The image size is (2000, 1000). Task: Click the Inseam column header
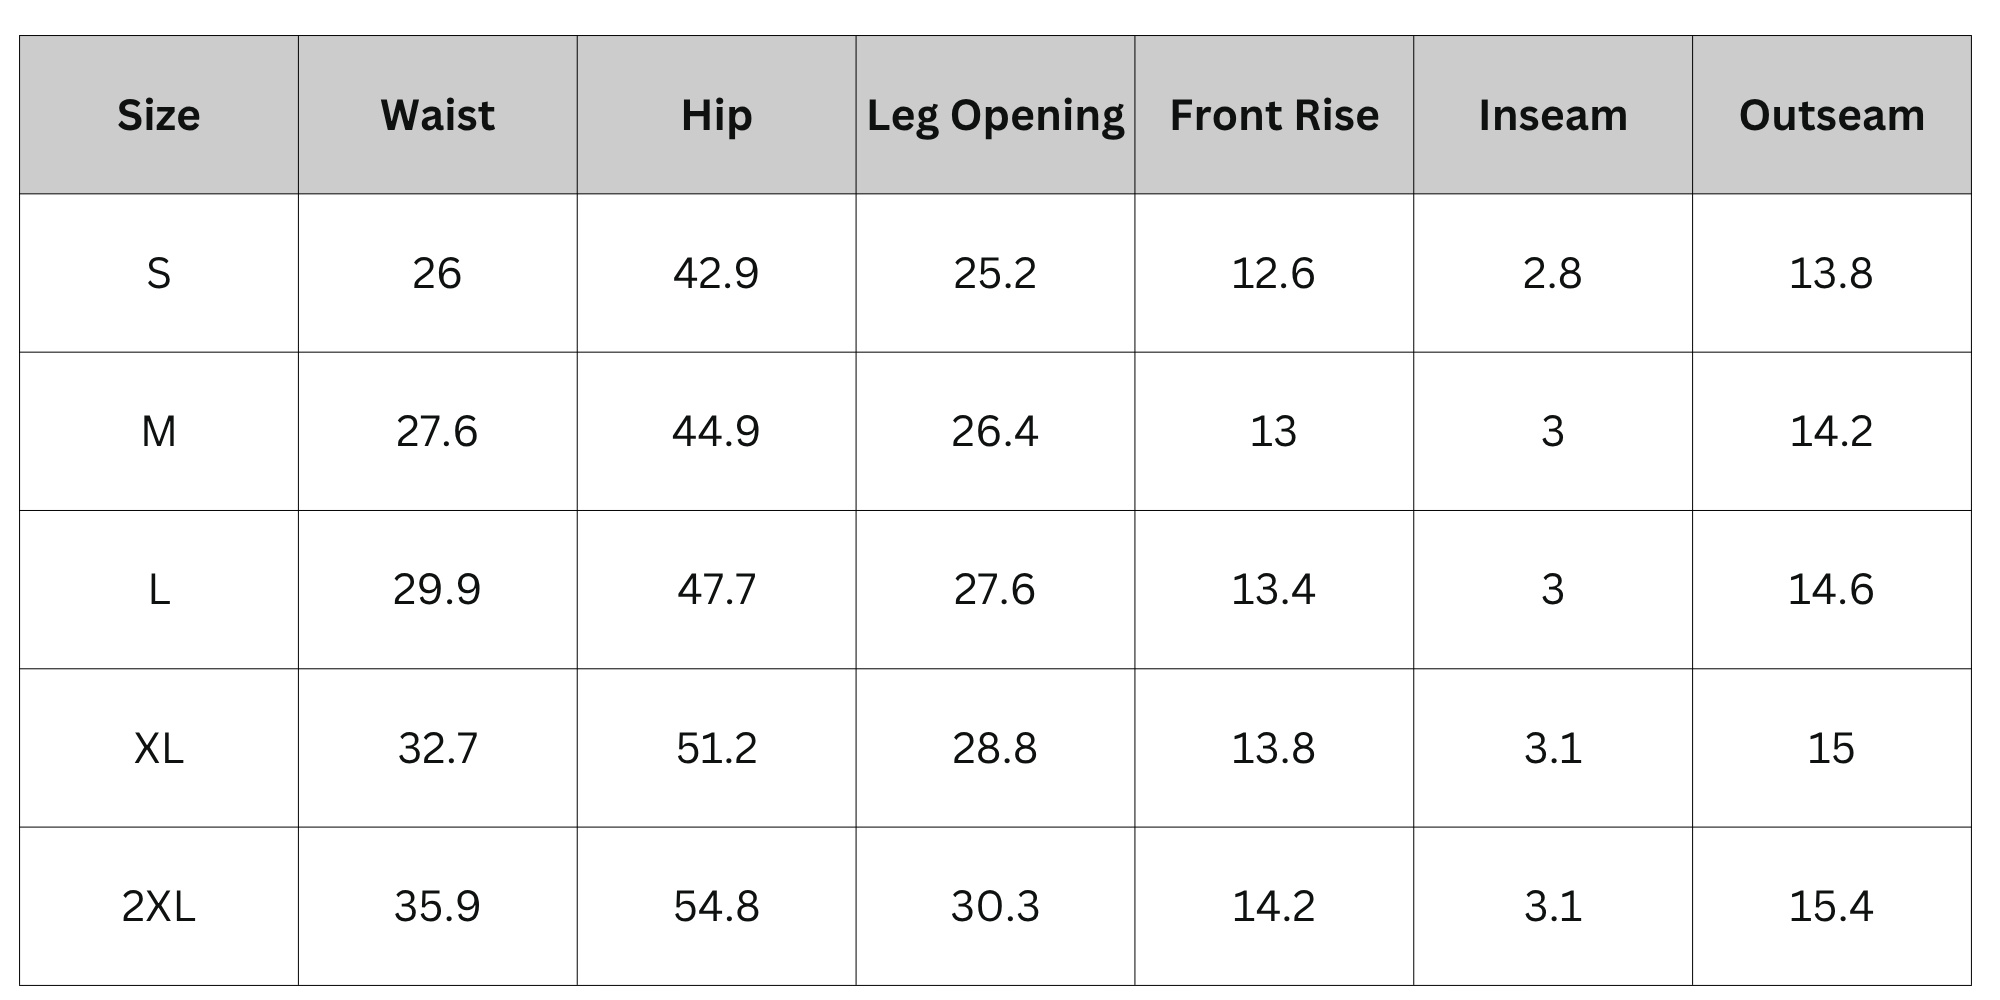1553,115
